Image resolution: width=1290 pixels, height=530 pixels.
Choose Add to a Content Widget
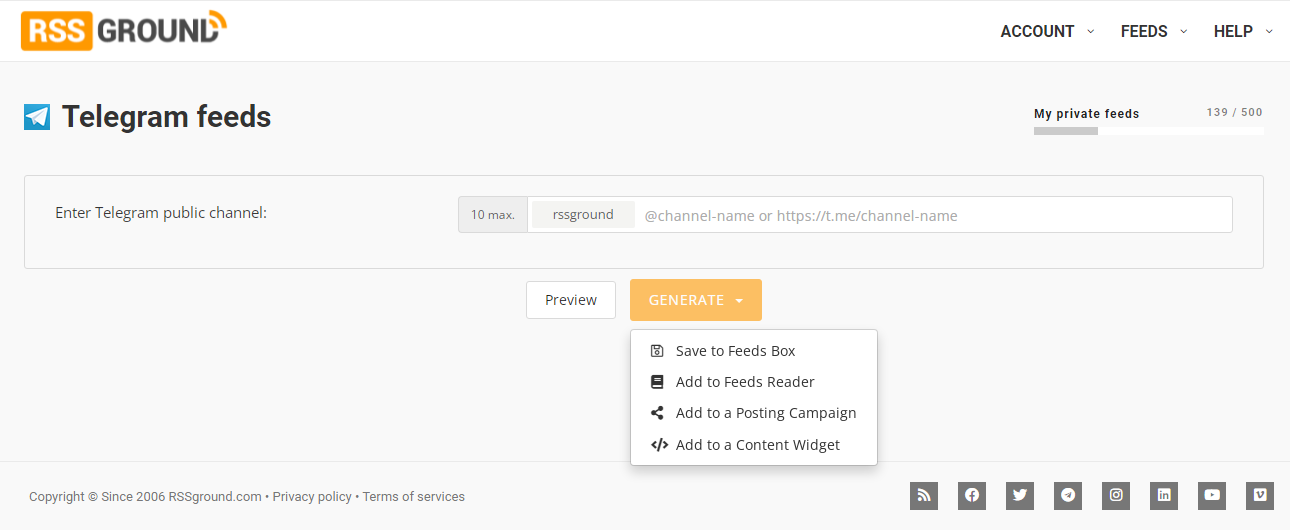coord(757,445)
